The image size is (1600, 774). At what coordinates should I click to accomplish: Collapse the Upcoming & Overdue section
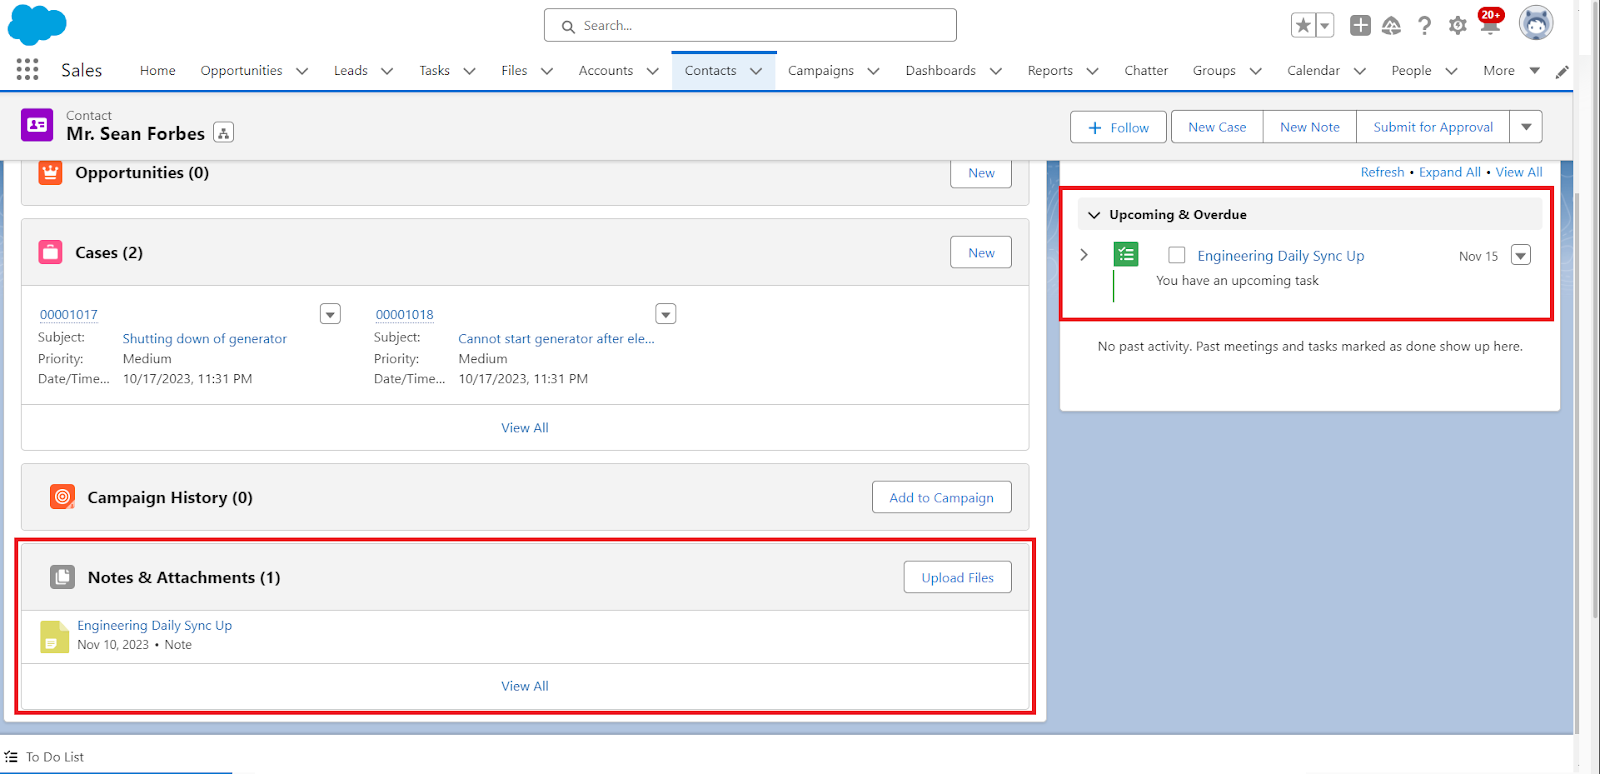coord(1094,215)
